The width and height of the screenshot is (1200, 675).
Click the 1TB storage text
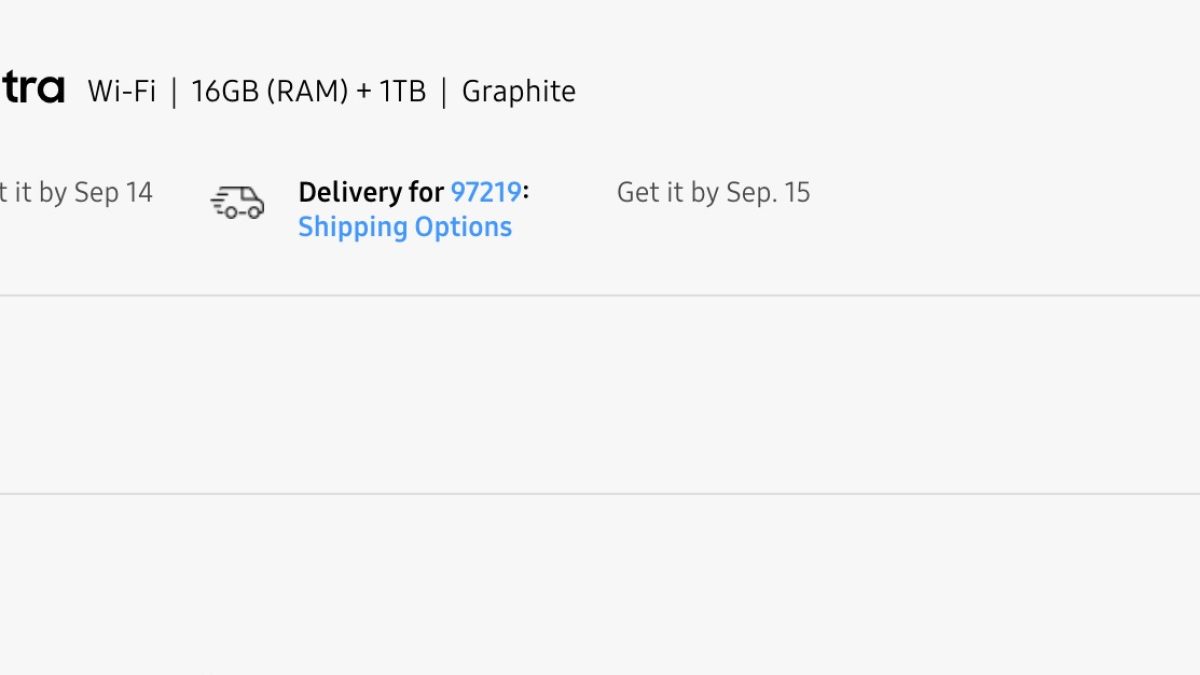[402, 91]
